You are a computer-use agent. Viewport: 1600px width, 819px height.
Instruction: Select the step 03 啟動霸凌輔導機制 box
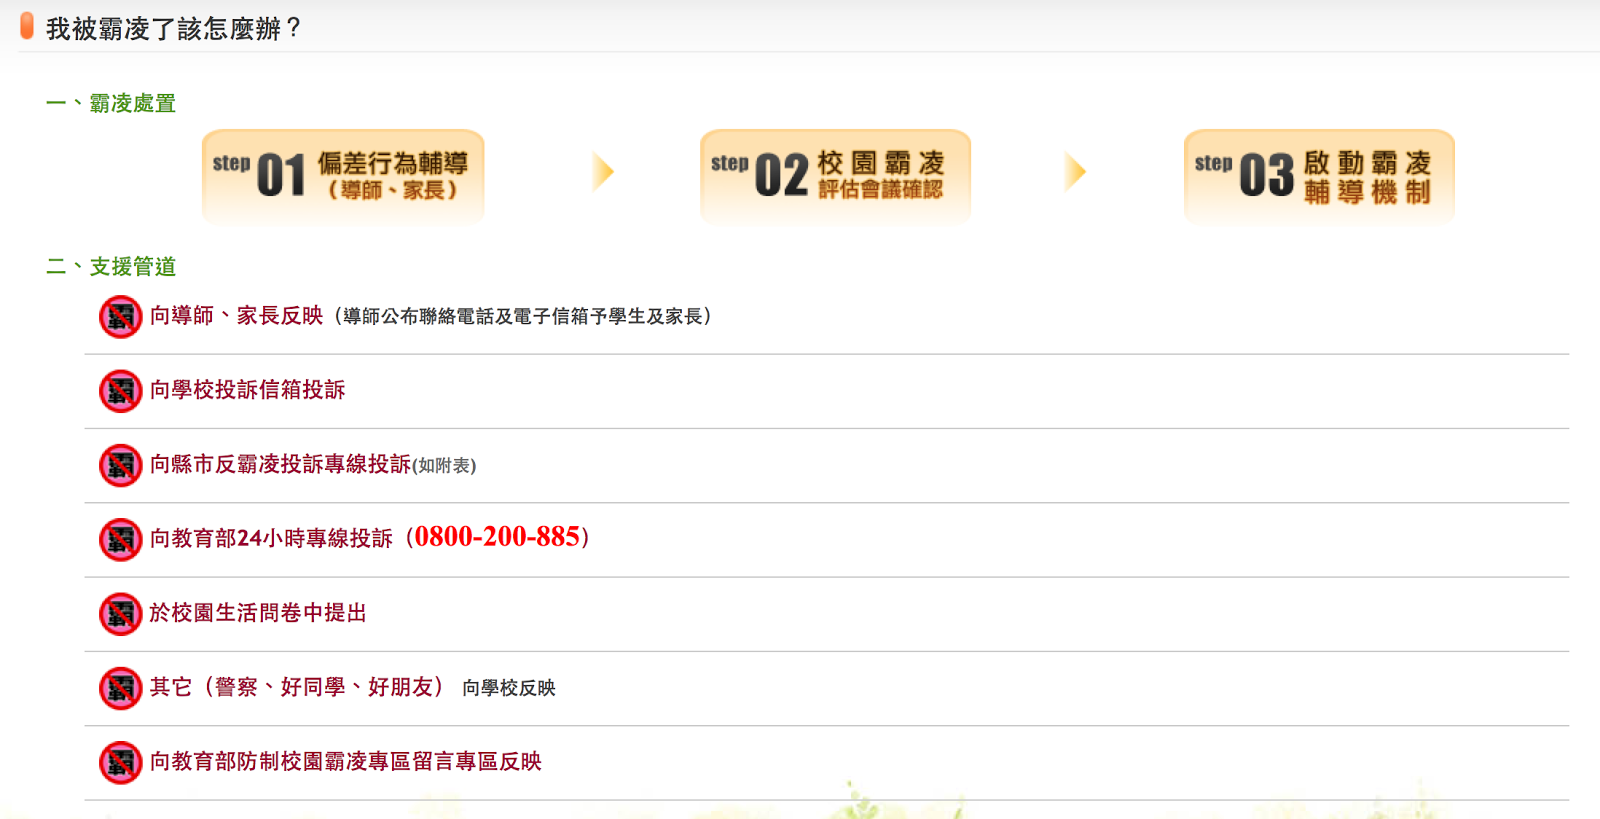(1319, 176)
